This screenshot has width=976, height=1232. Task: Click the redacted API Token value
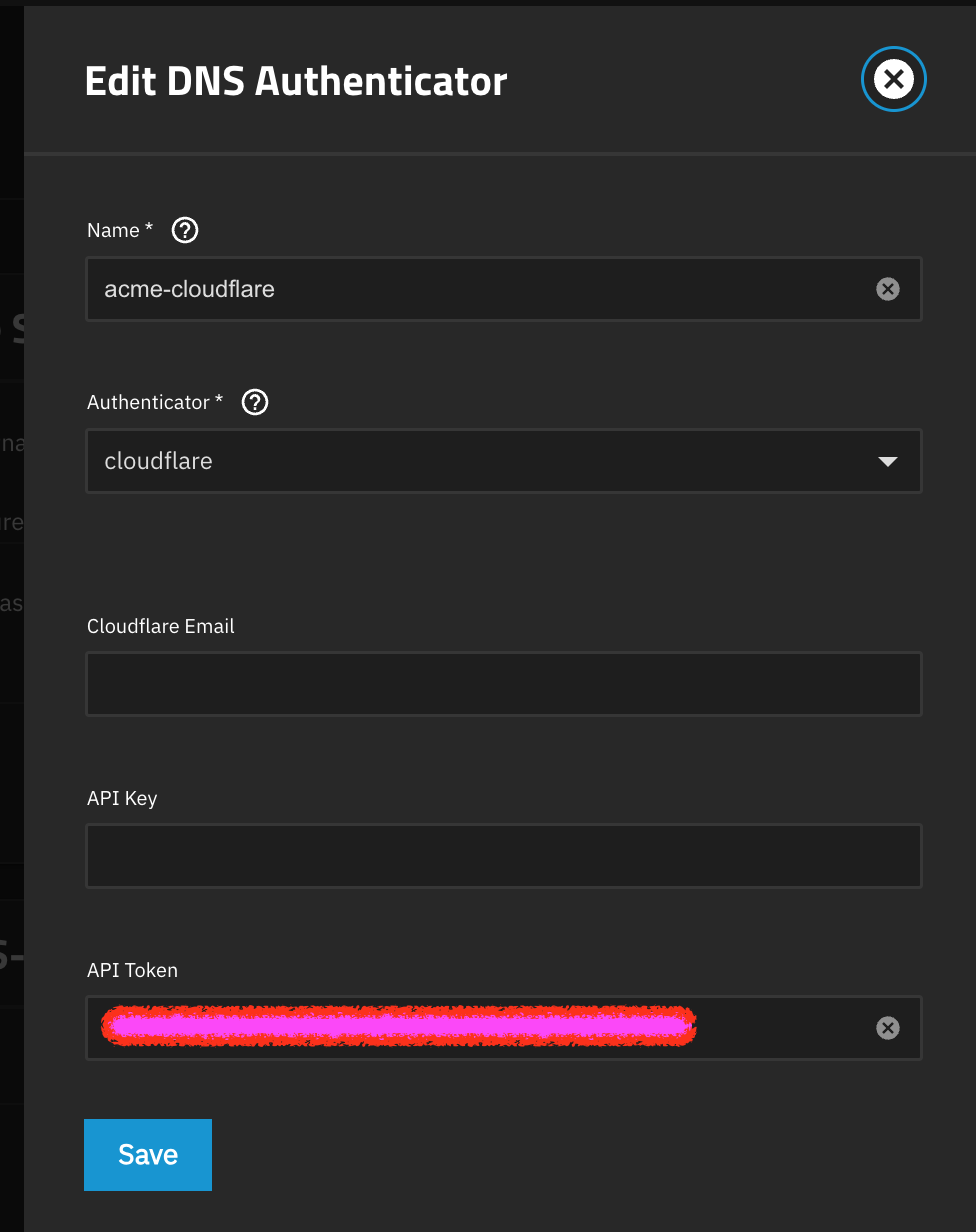[398, 1027]
